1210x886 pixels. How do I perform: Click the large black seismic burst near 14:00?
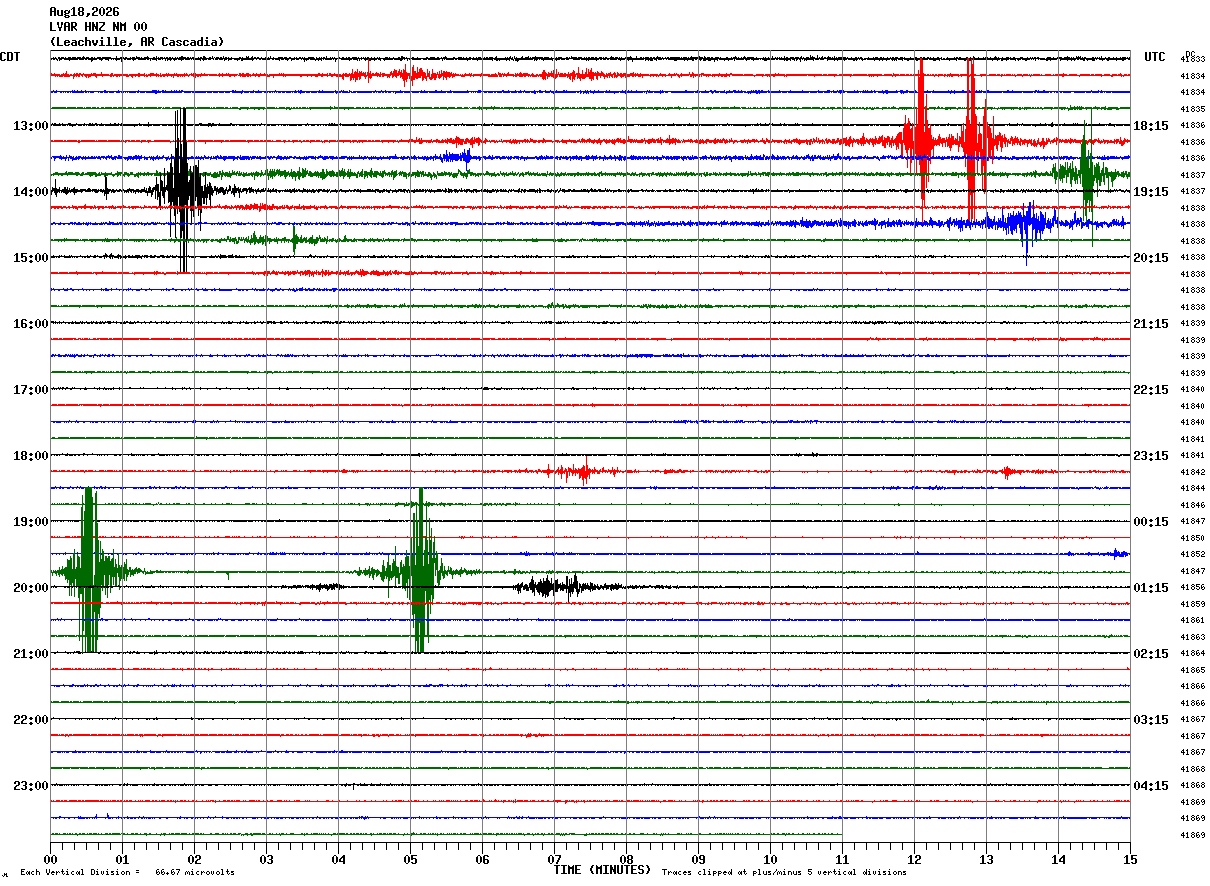click(x=181, y=190)
